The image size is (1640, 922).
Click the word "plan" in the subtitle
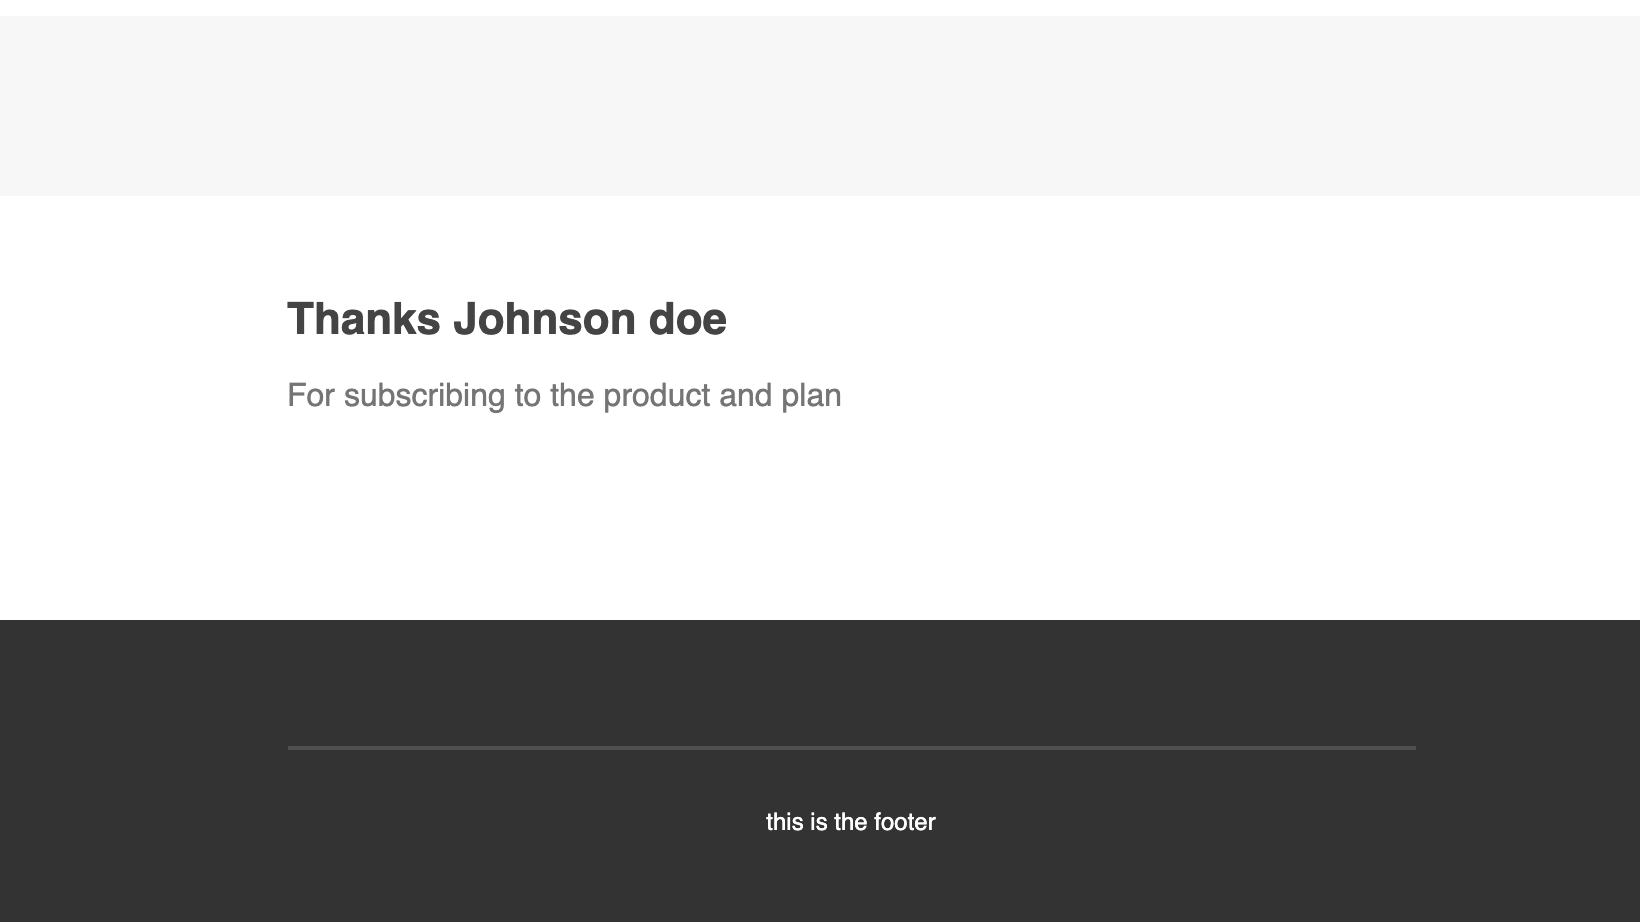(811, 396)
